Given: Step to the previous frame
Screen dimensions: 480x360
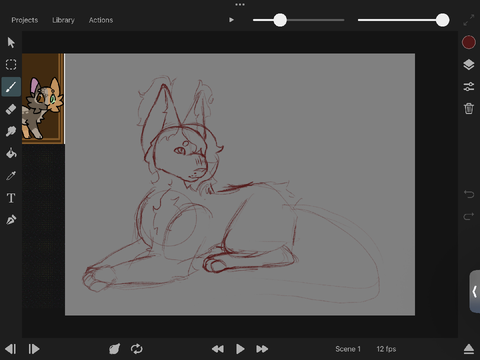Looking at the screenshot, I should coord(11,349).
